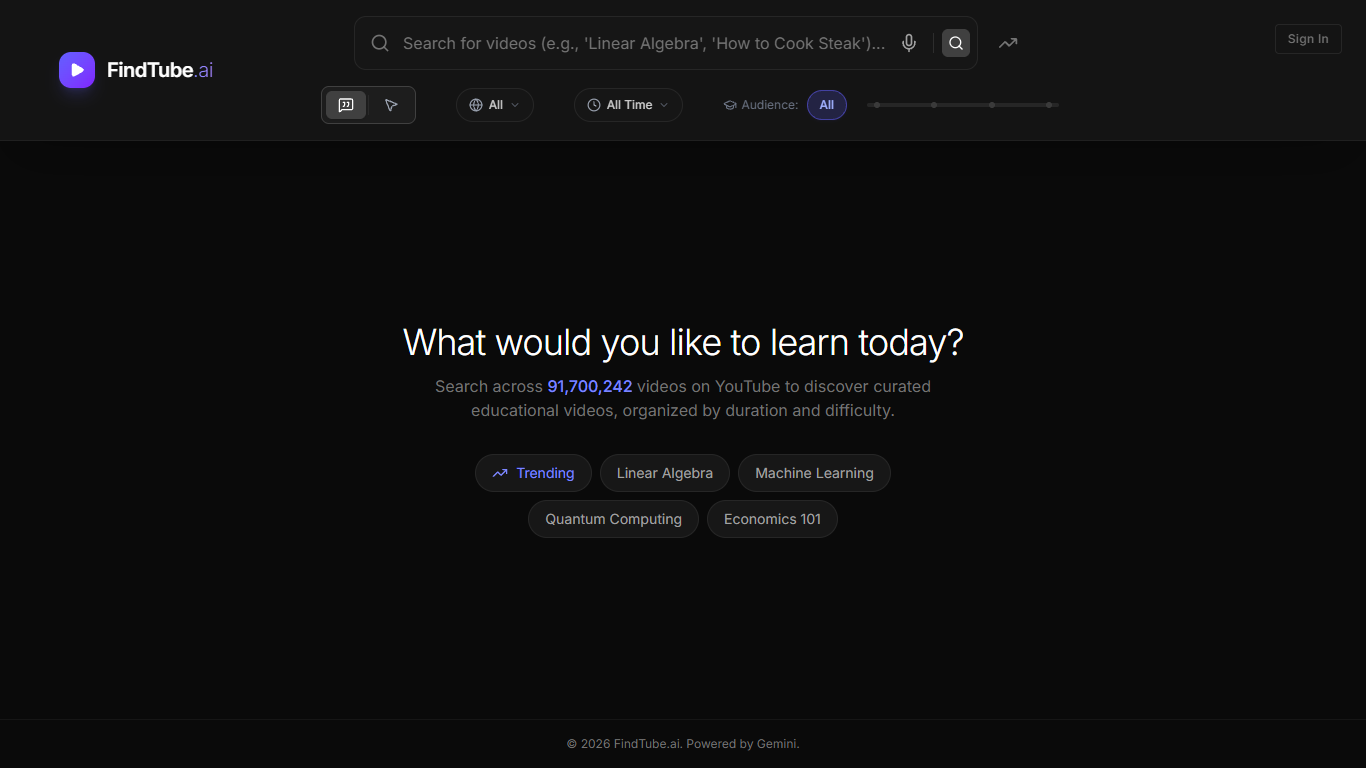The image size is (1366, 768).
Task: Select the subtitle/chat mode icon
Action: (346, 104)
